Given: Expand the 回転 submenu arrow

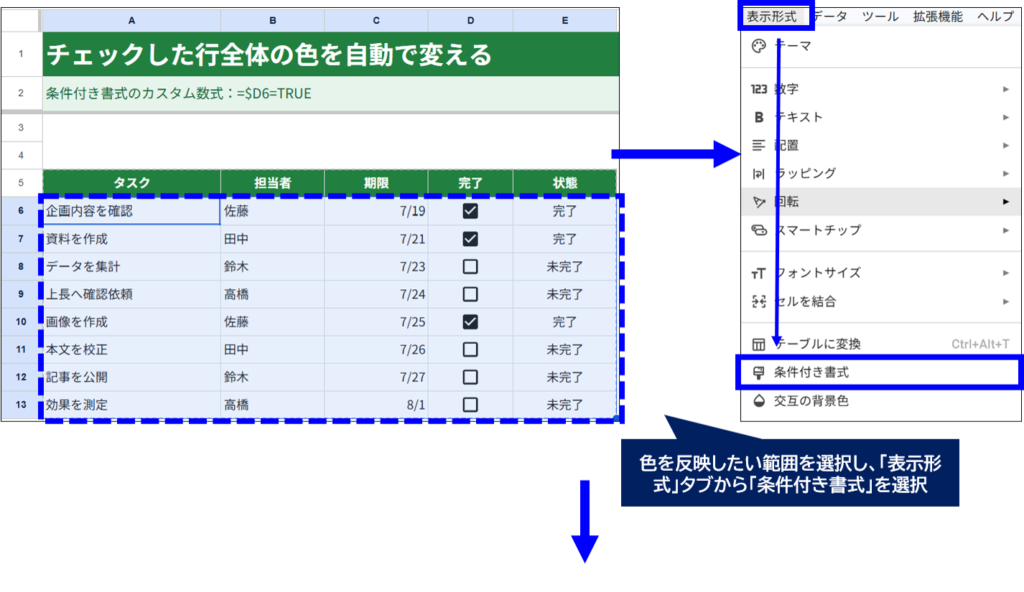Looking at the screenshot, I should click(1006, 202).
